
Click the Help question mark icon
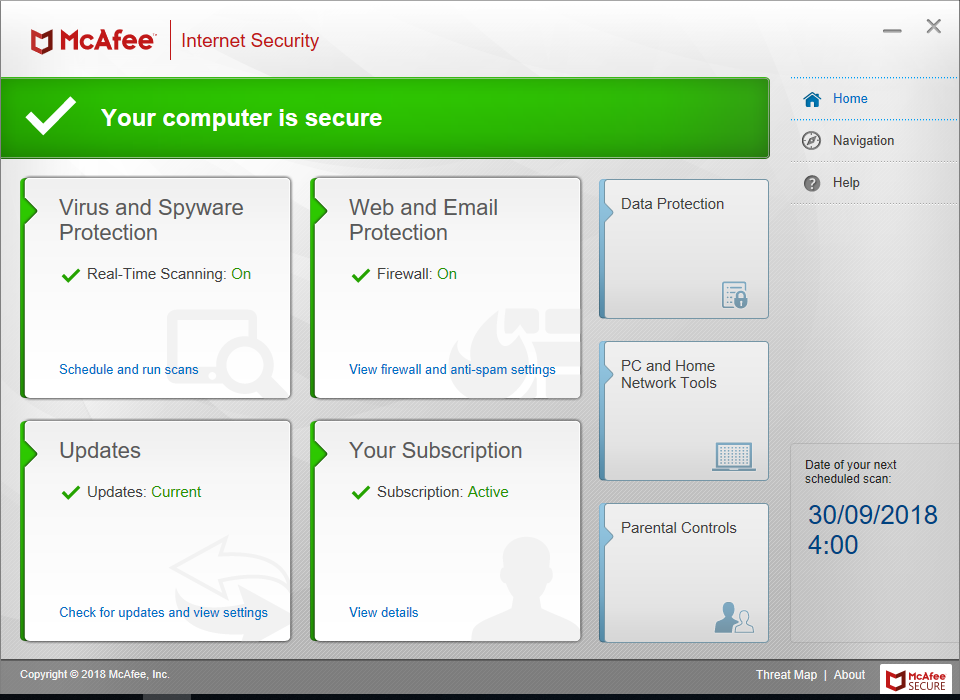812,183
